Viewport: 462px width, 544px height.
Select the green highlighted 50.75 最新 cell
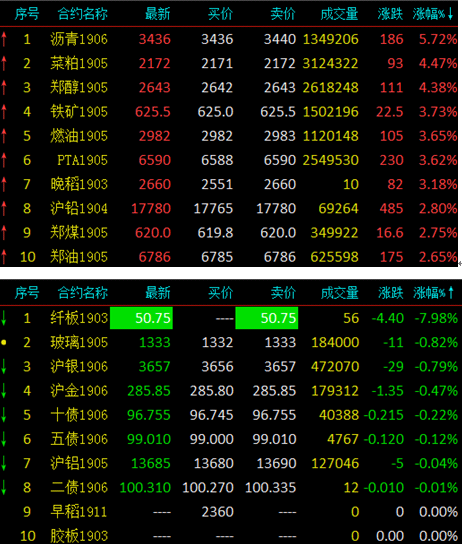tap(141, 318)
